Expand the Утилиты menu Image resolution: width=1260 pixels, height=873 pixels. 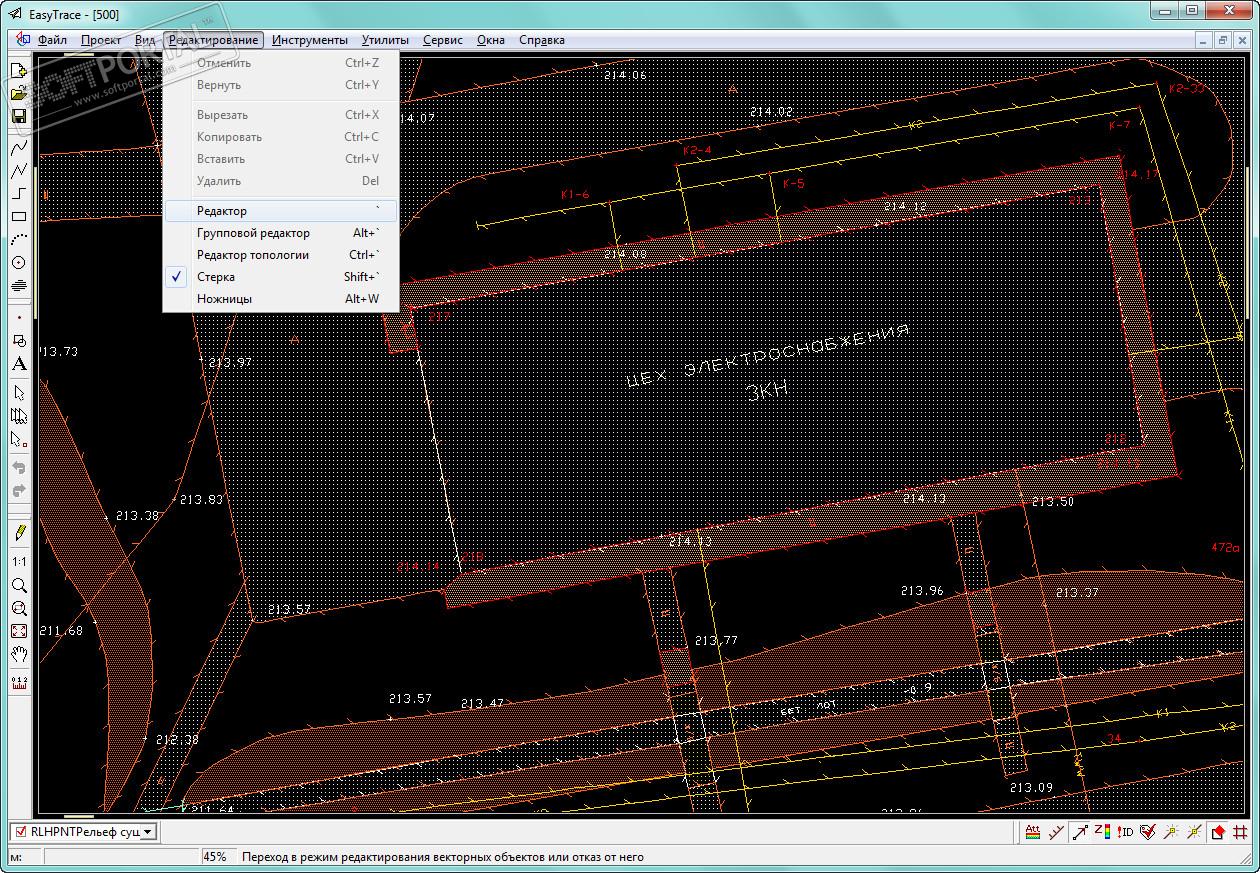tap(385, 40)
